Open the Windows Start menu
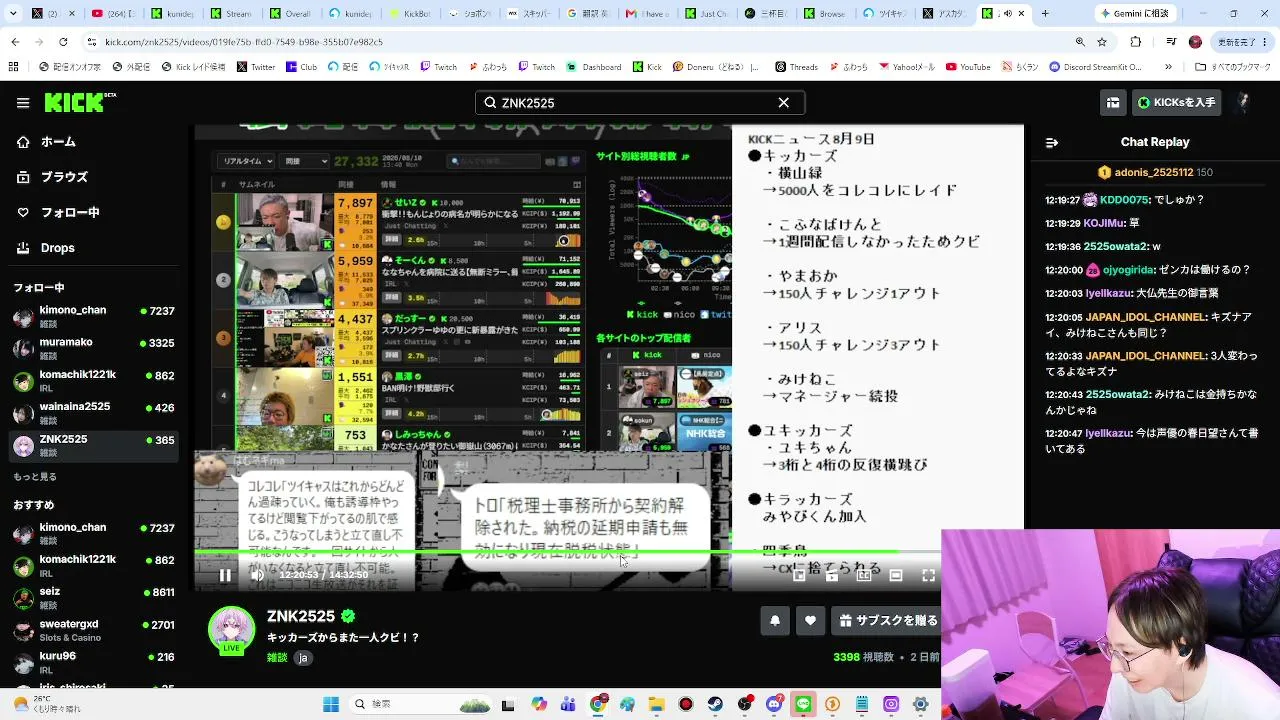 pos(329,704)
